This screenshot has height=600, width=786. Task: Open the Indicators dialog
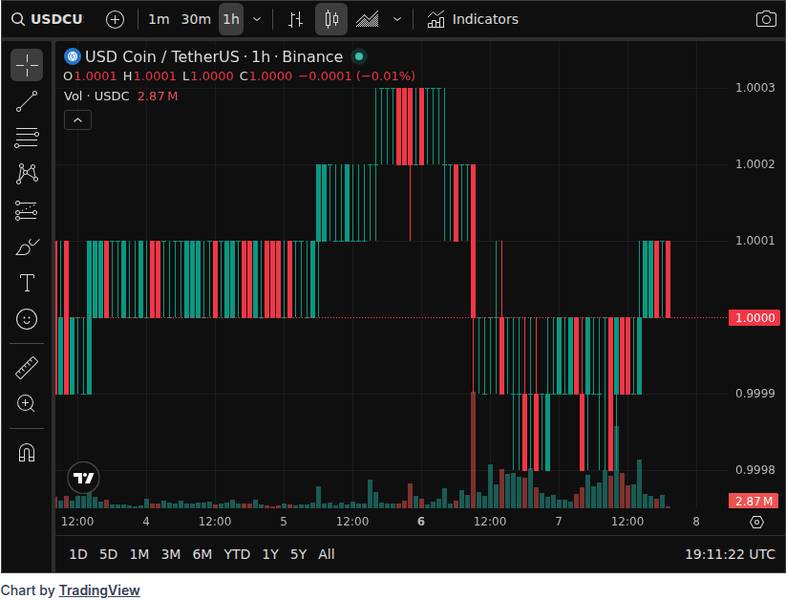coord(473,20)
